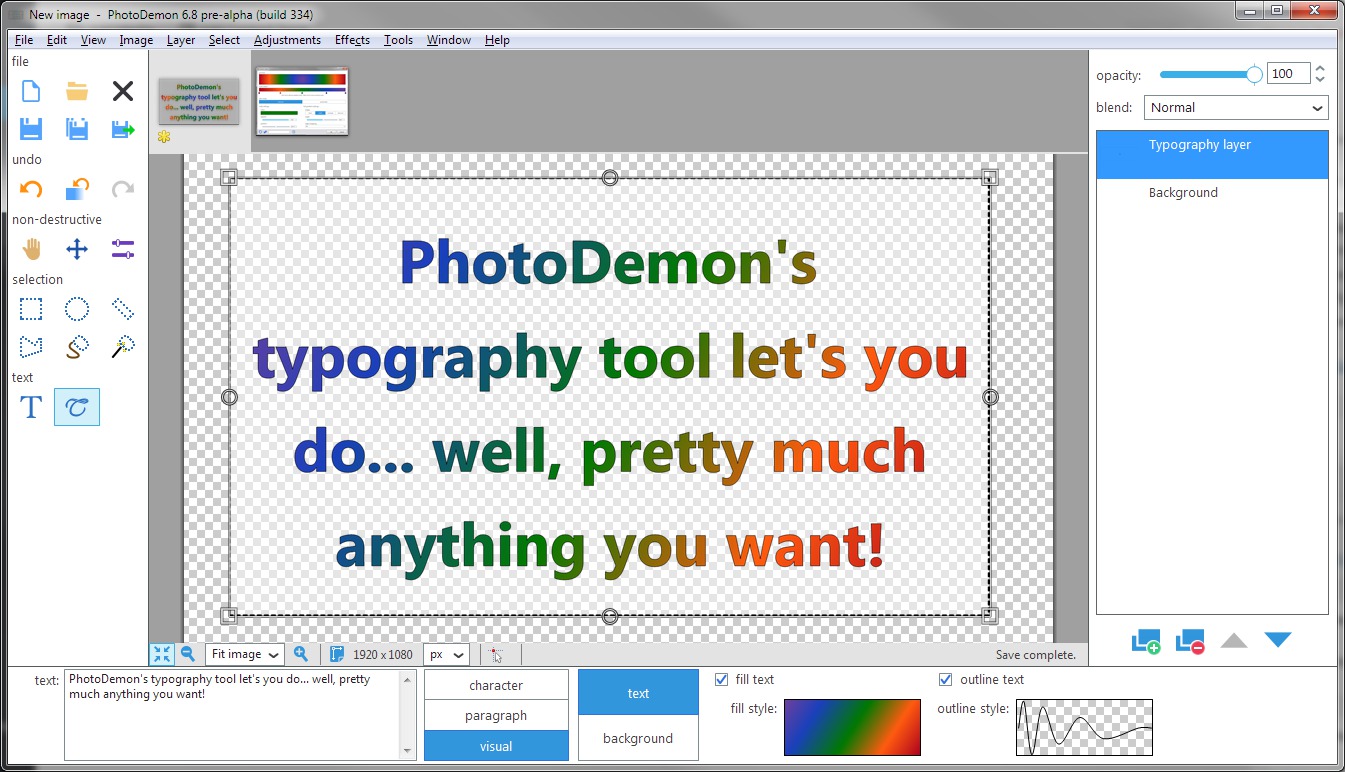Viewport: 1345px width, 772px height.
Task: Select the Background layer in layers list
Action: pyautogui.click(x=1212, y=193)
